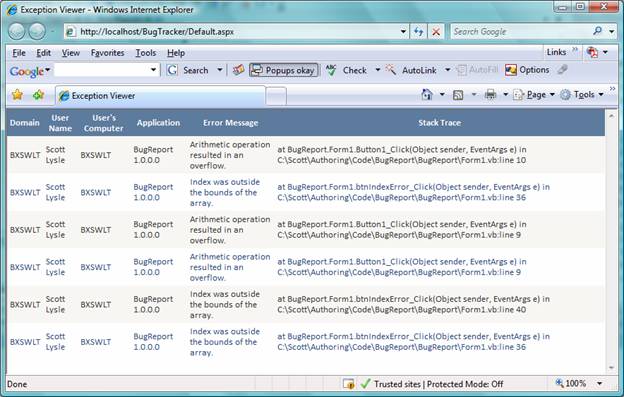Click the Done status bar text
This screenshot has width=624, height=397.
pos(17,384)
